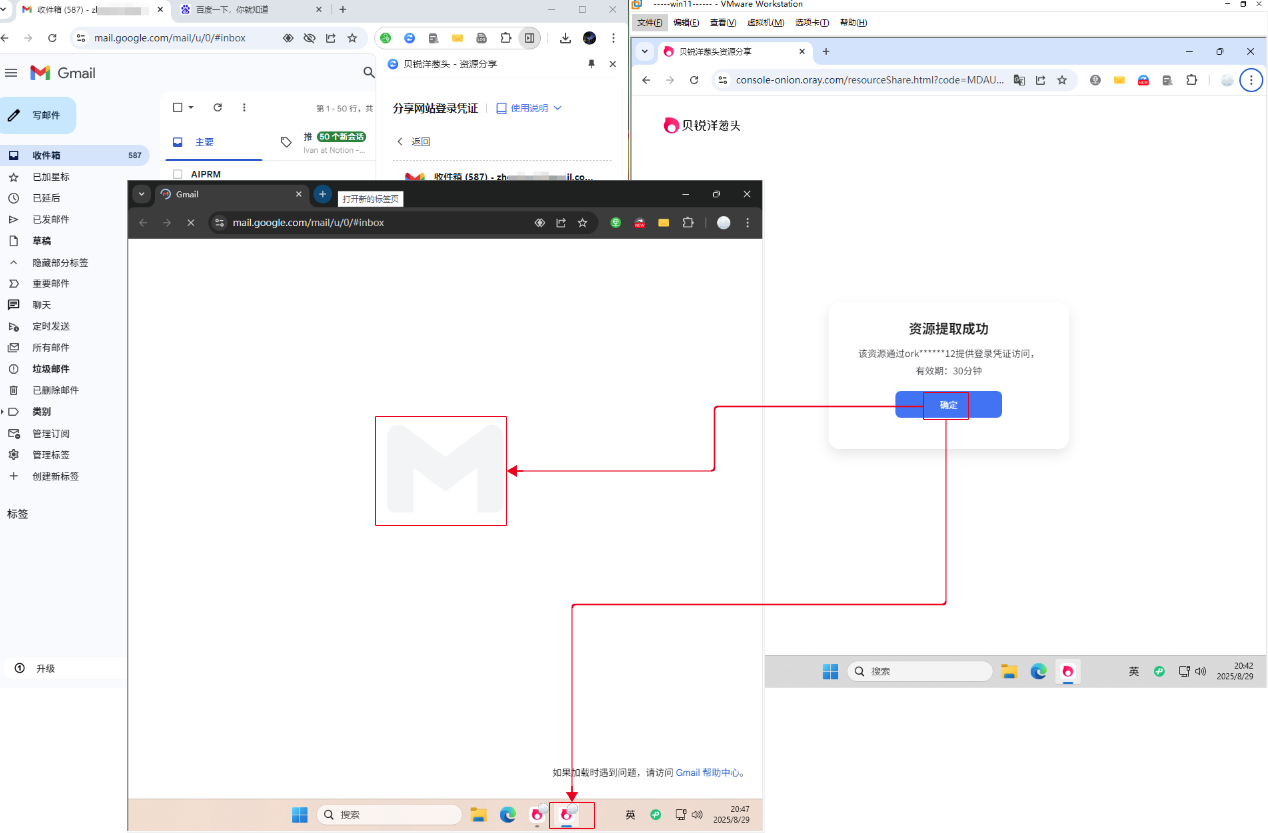Stop page loading in dark Gmail window
1268x833 pixels.
coord(190,223)
